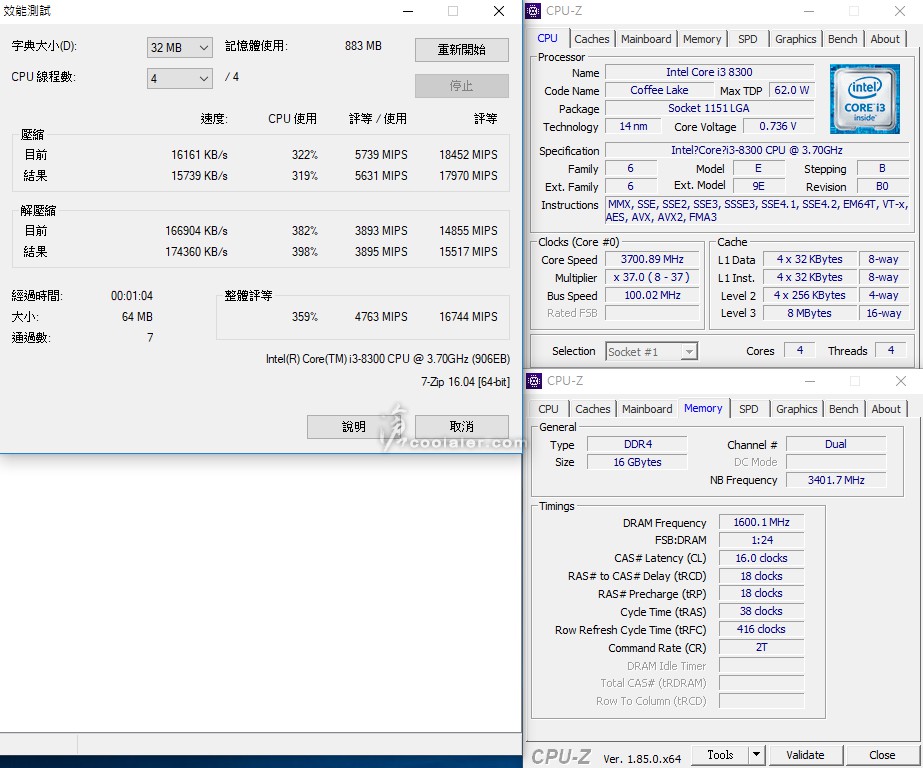Click the Command Rate value 2T
This screenshot has width=923, height=768.
click(761, 647)
